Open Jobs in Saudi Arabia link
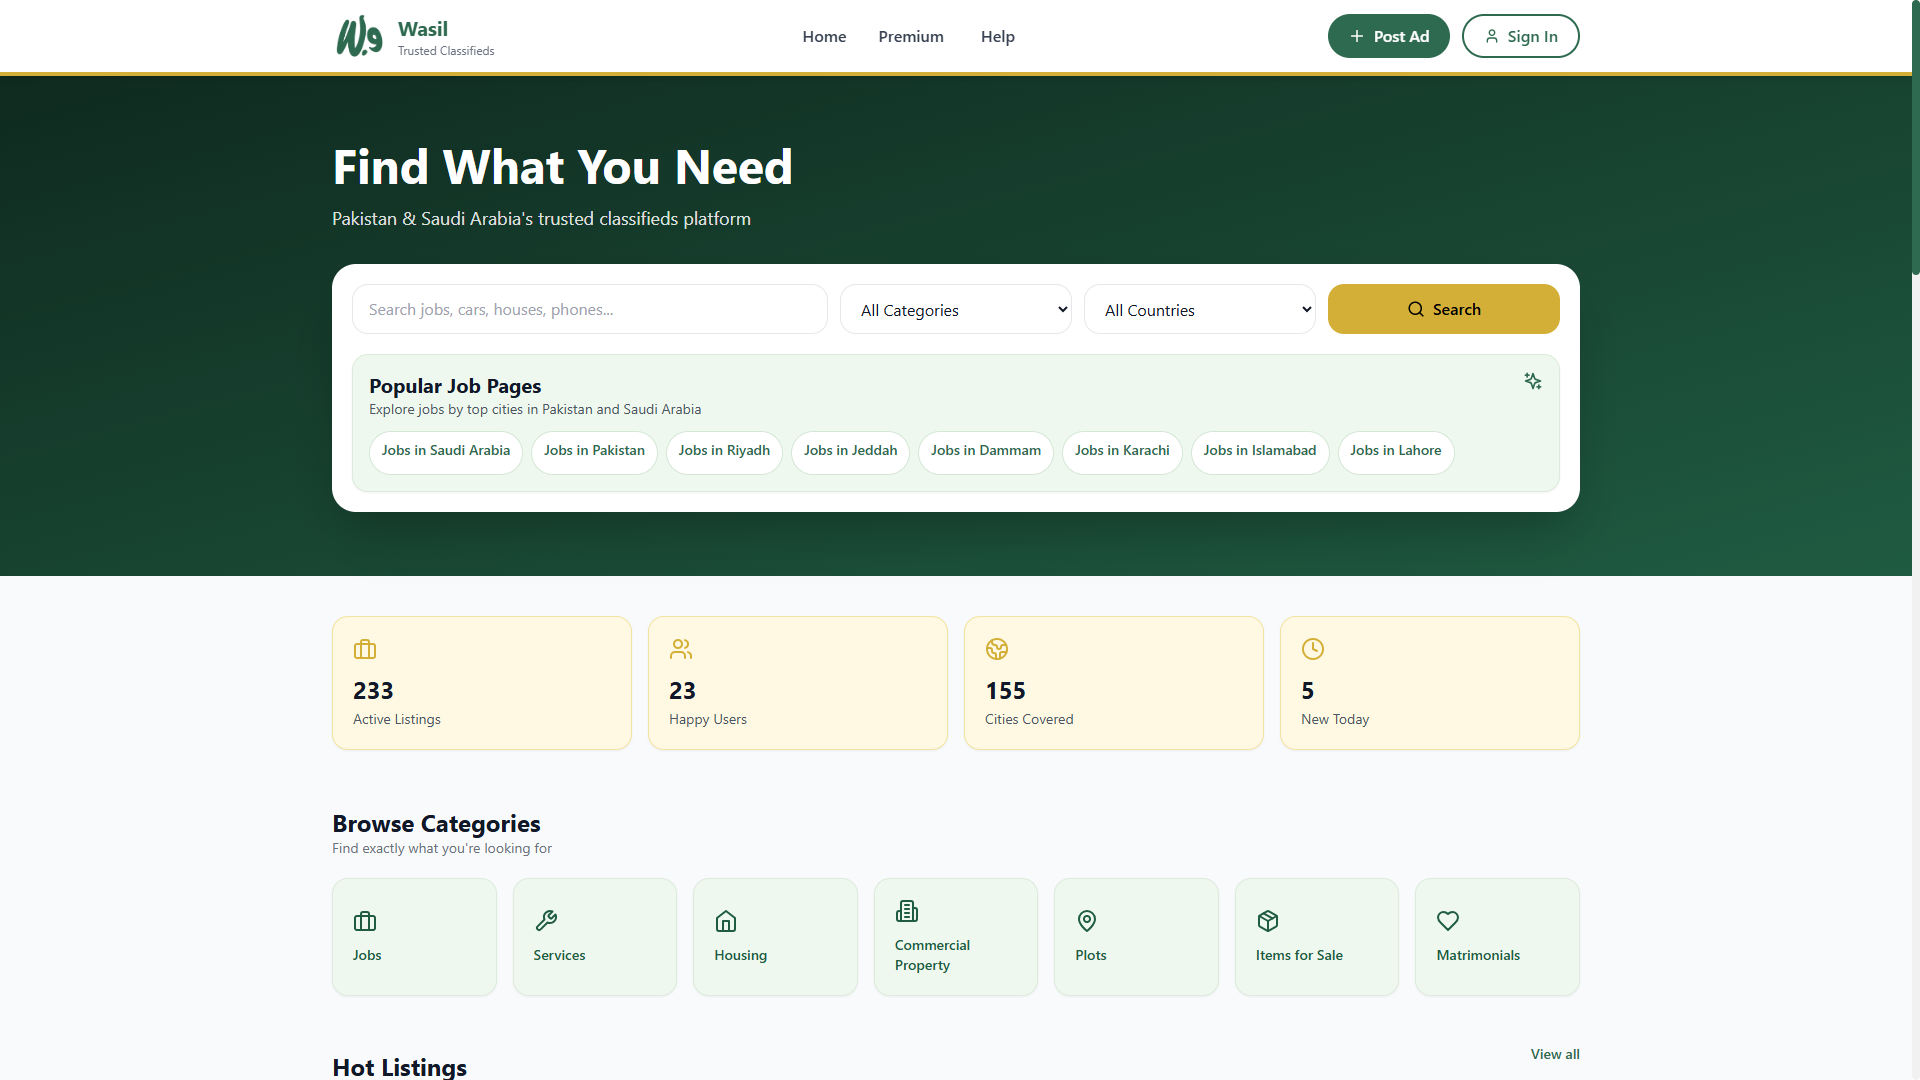This screenshot has width=1920, height=1080. (x=446, y=452)
